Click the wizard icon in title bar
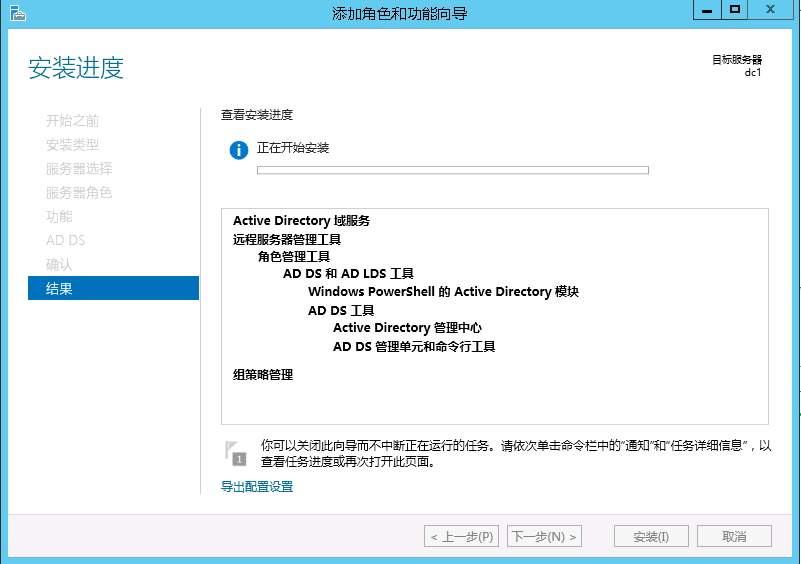This screenshot has height=564, width=801. point(17,13)
